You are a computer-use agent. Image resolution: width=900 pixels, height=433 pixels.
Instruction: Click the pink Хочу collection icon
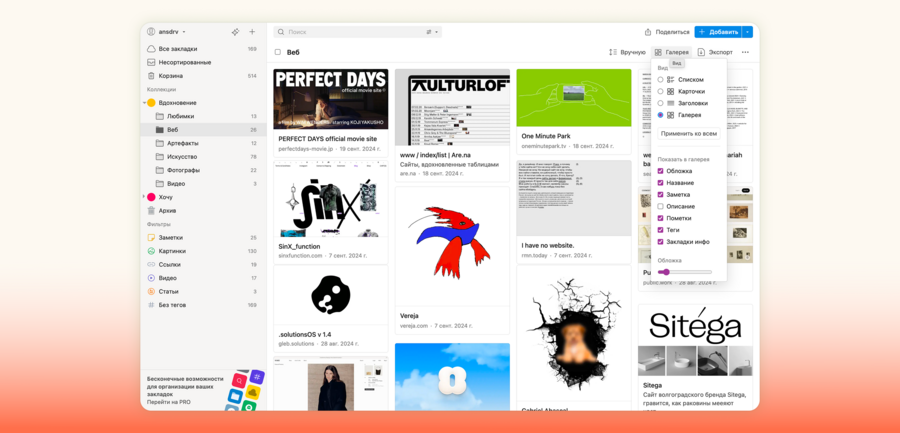coord(152,197)
